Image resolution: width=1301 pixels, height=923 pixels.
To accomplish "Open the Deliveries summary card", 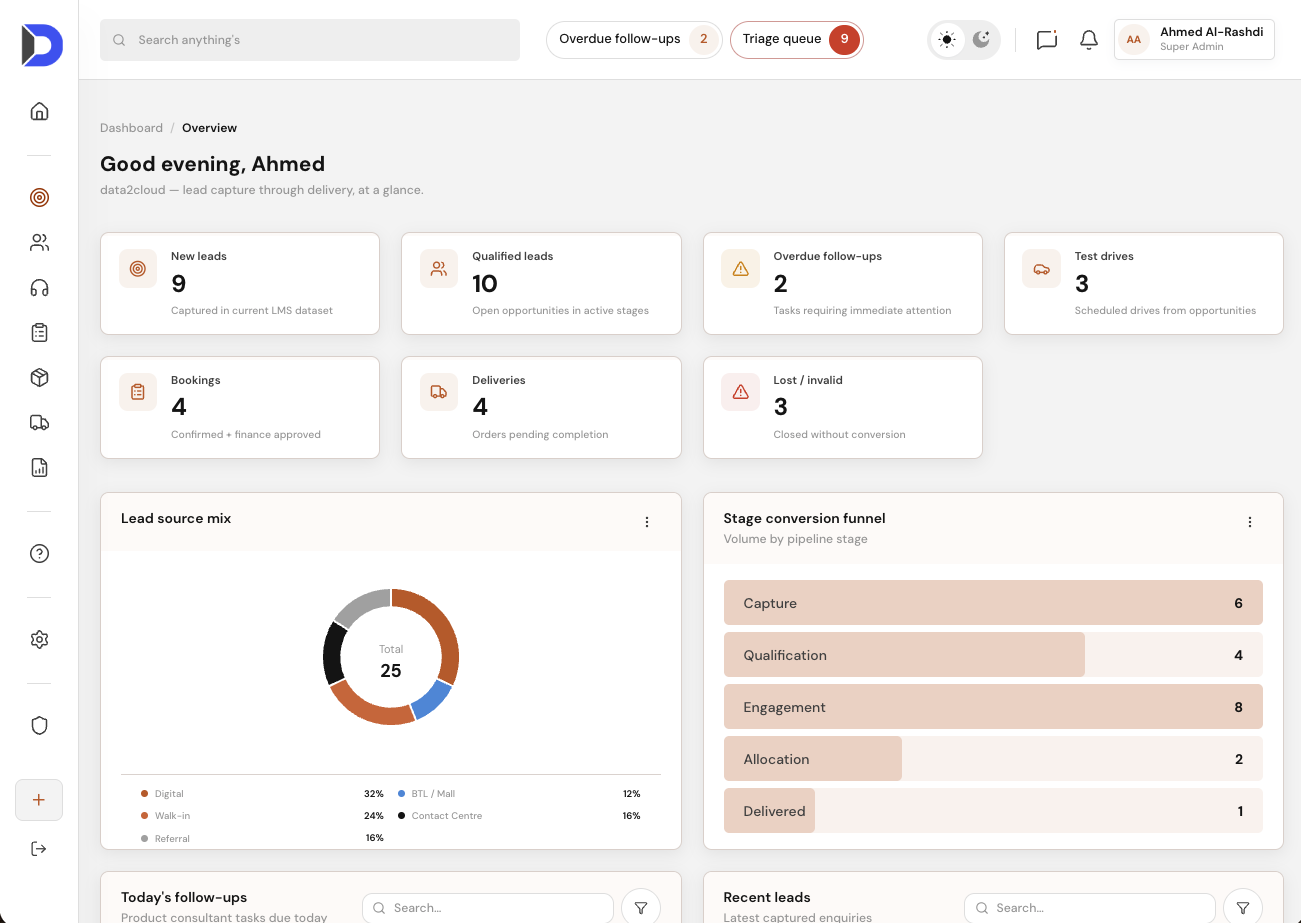I will point(541,407).
